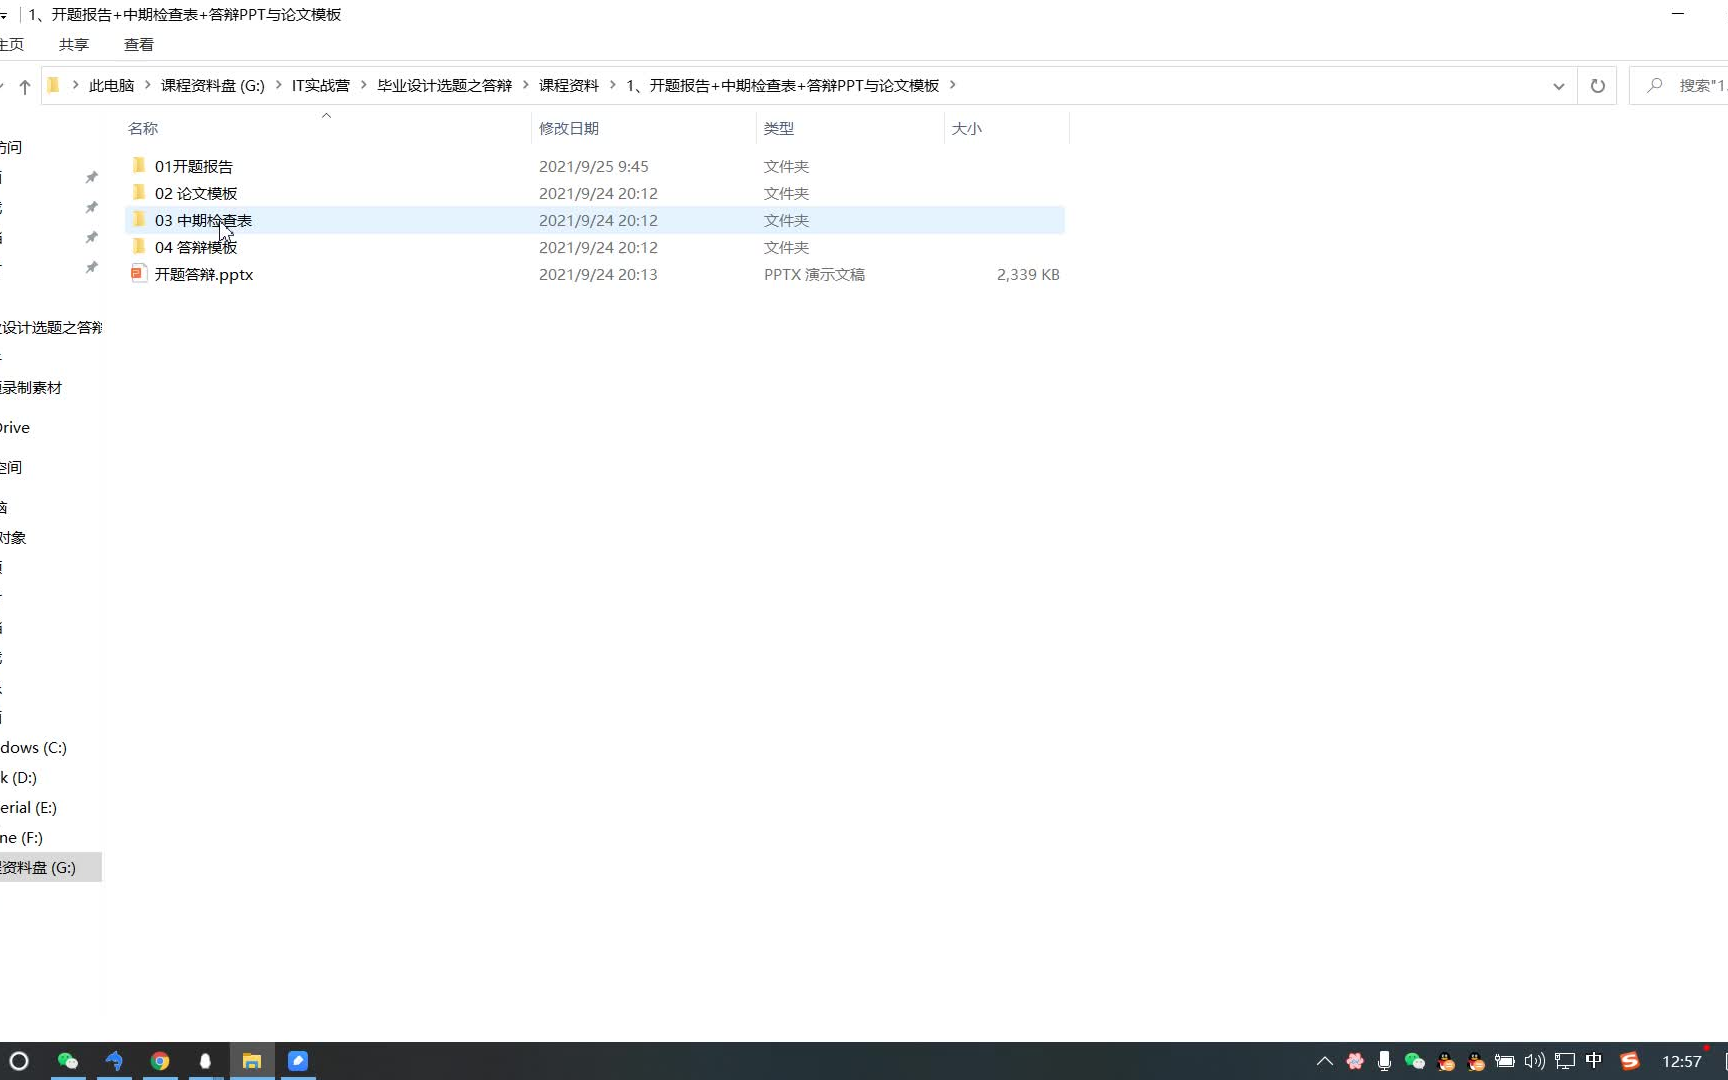Navigate to IT实战营 in the breadcrumb

(x=321, y=86)
